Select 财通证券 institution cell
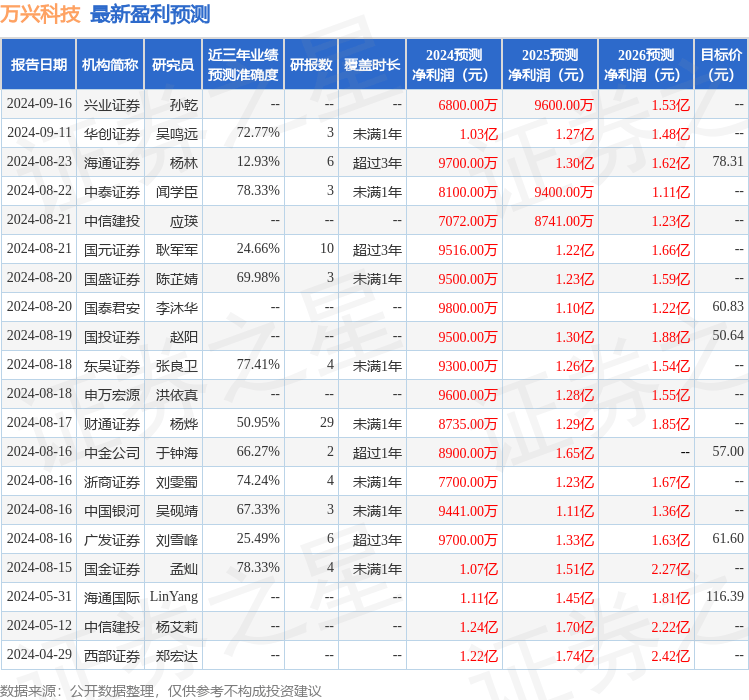Viewport: 749px width, 700px height. 112,424
